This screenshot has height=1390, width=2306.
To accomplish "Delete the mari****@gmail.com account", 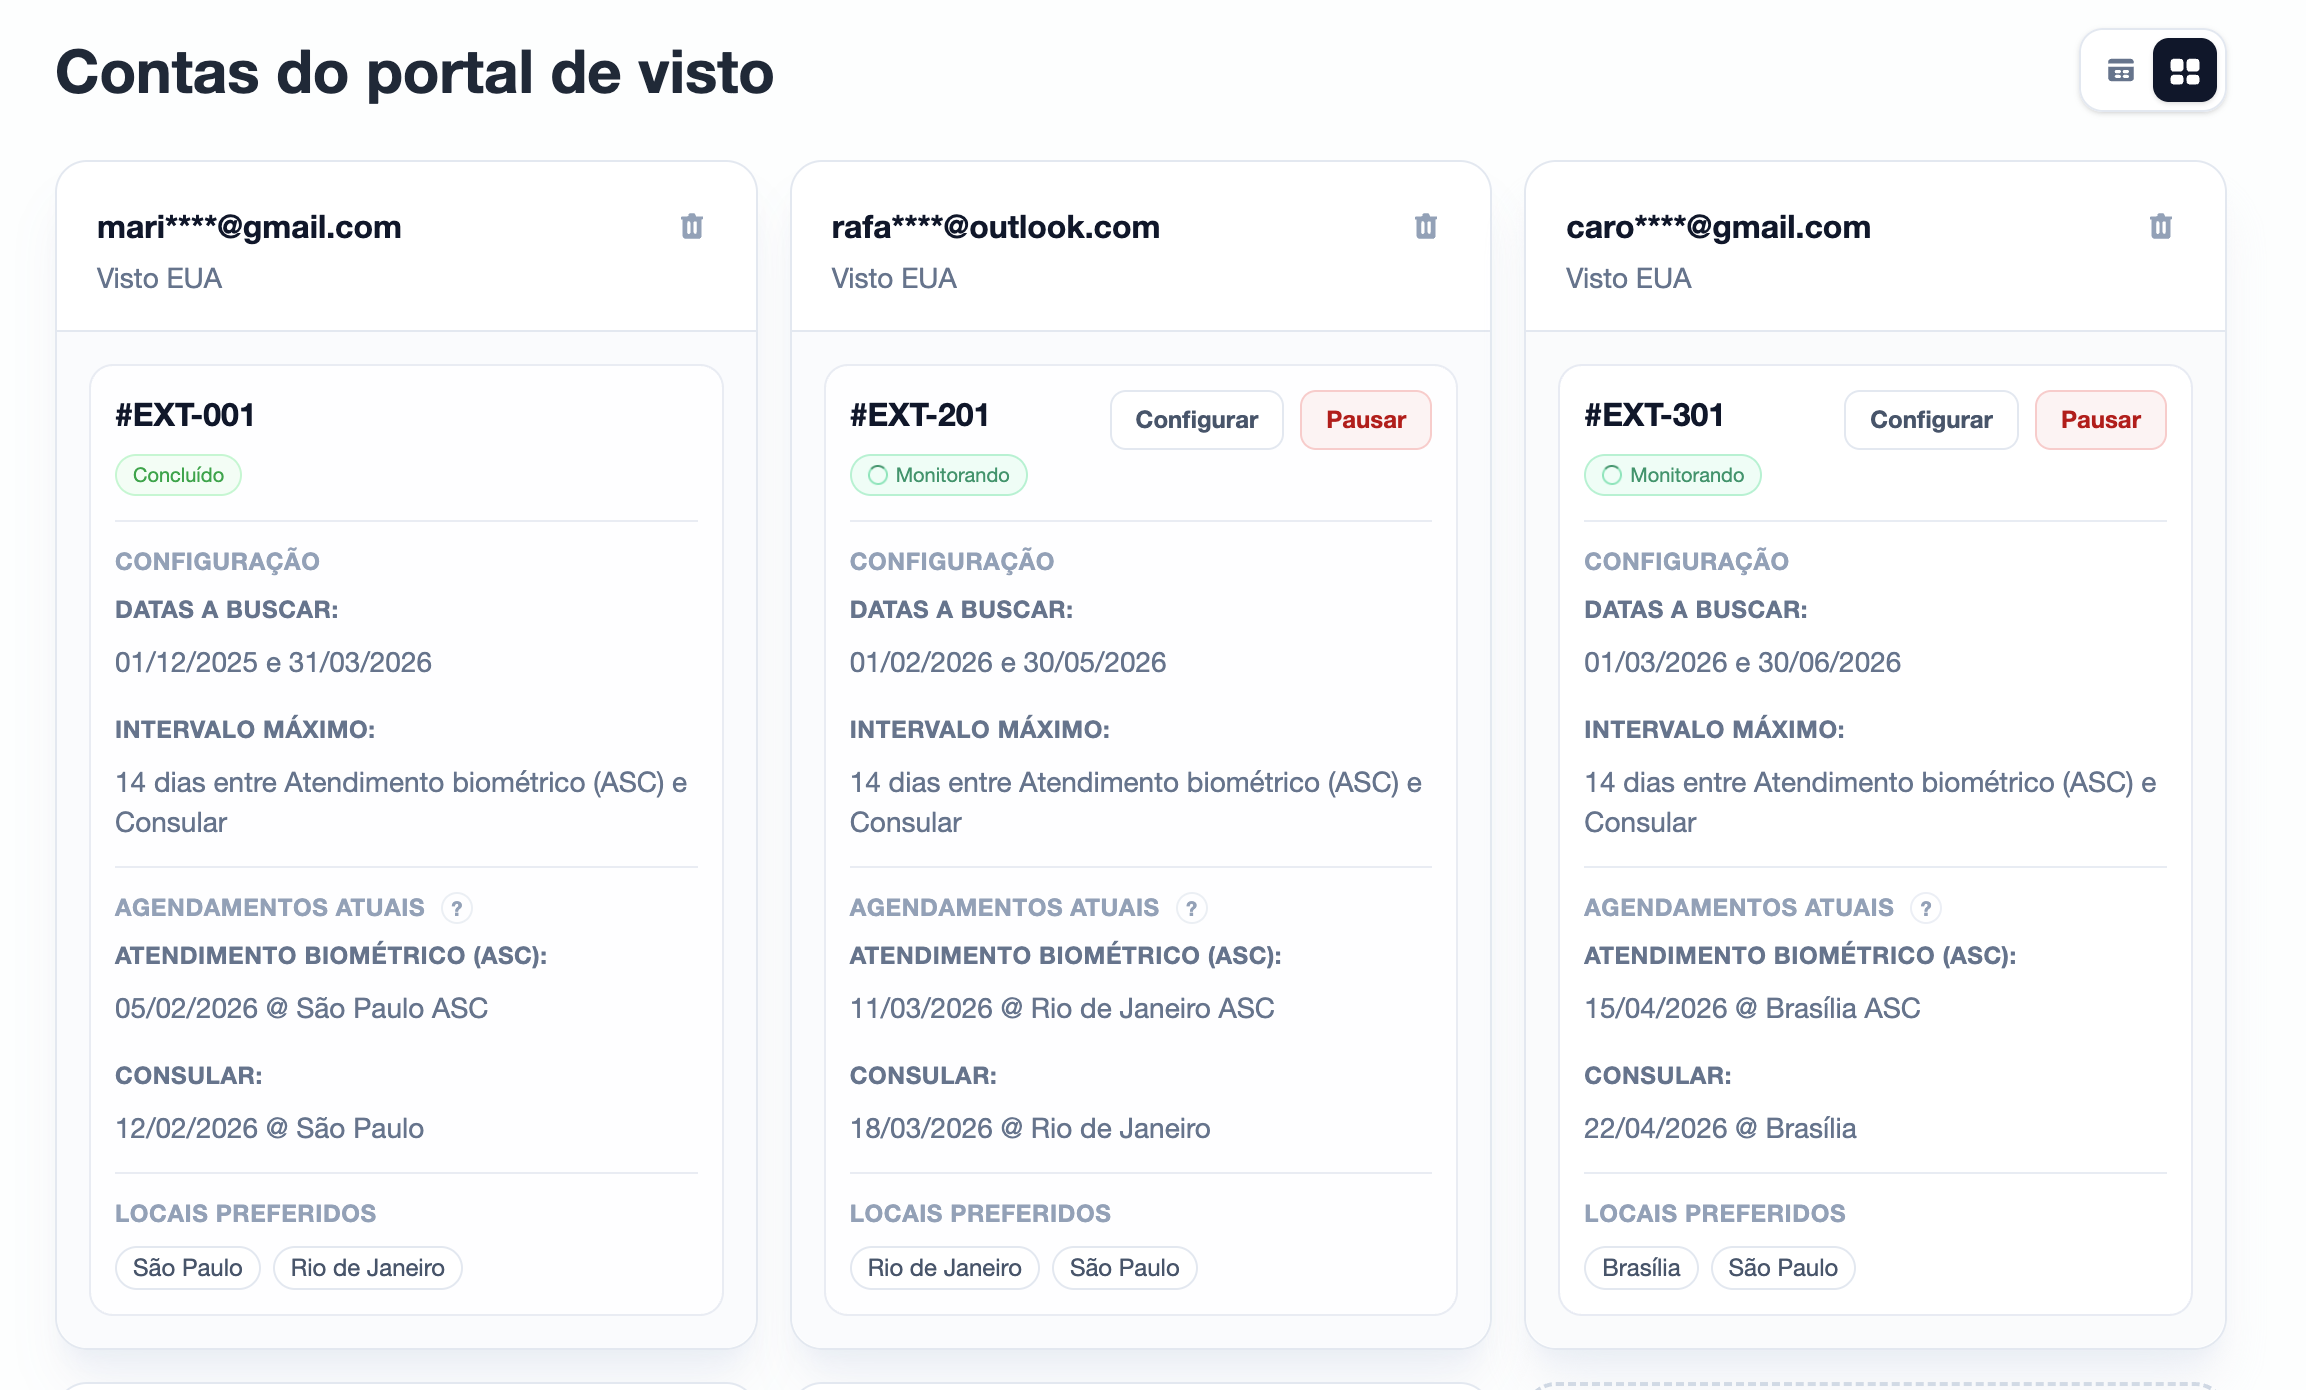I will (x=693, y=226).
